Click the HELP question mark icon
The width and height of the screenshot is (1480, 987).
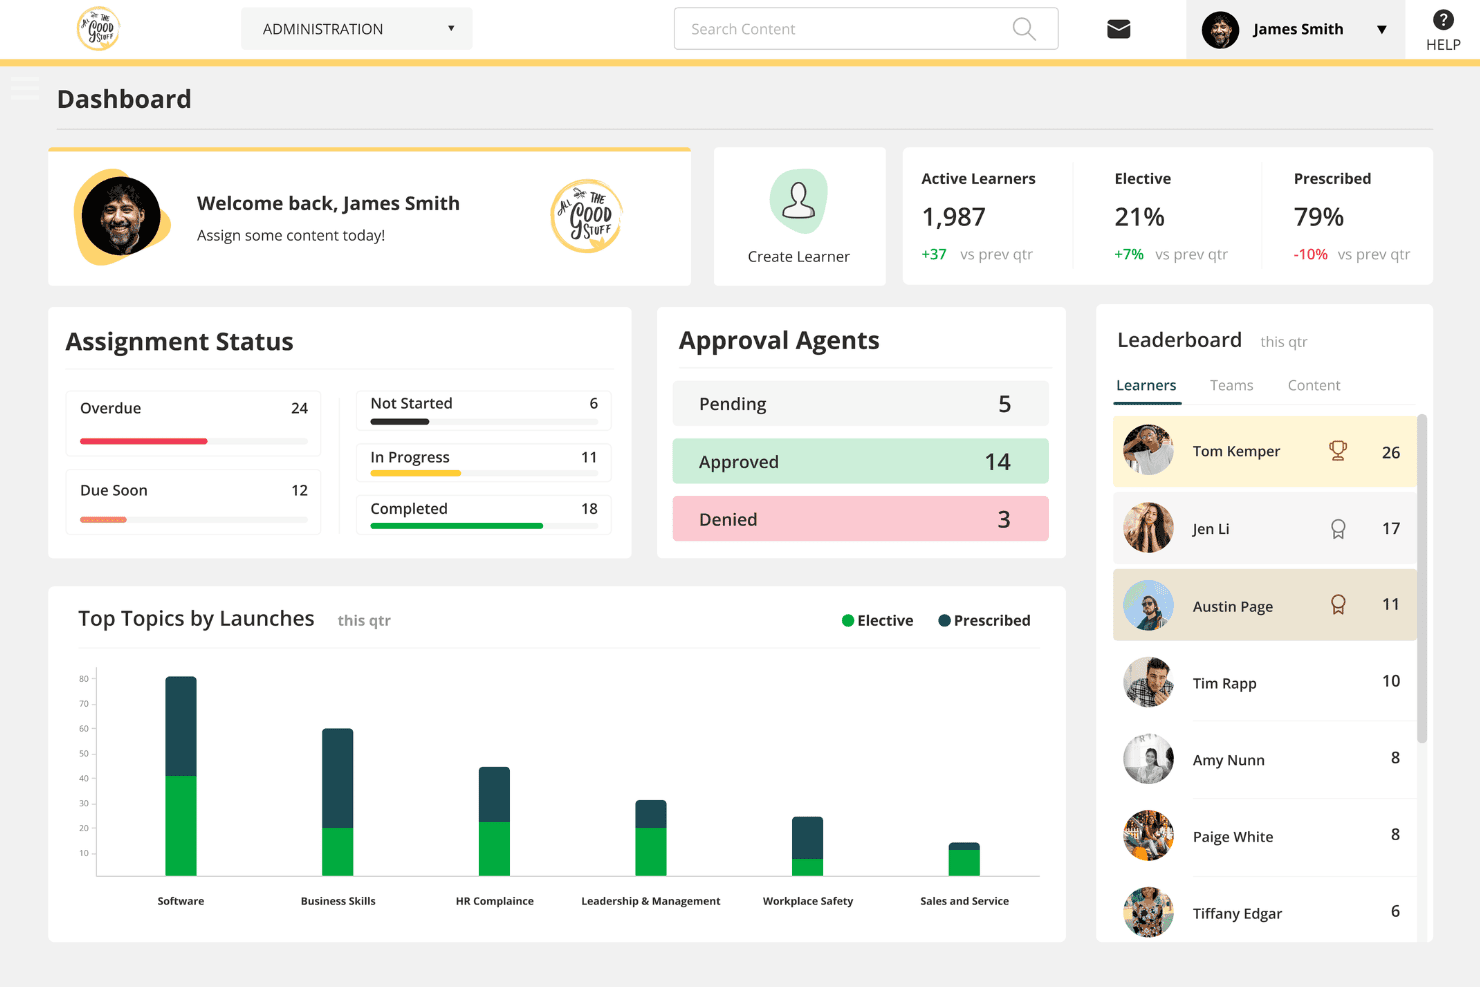pos(1443,20)
